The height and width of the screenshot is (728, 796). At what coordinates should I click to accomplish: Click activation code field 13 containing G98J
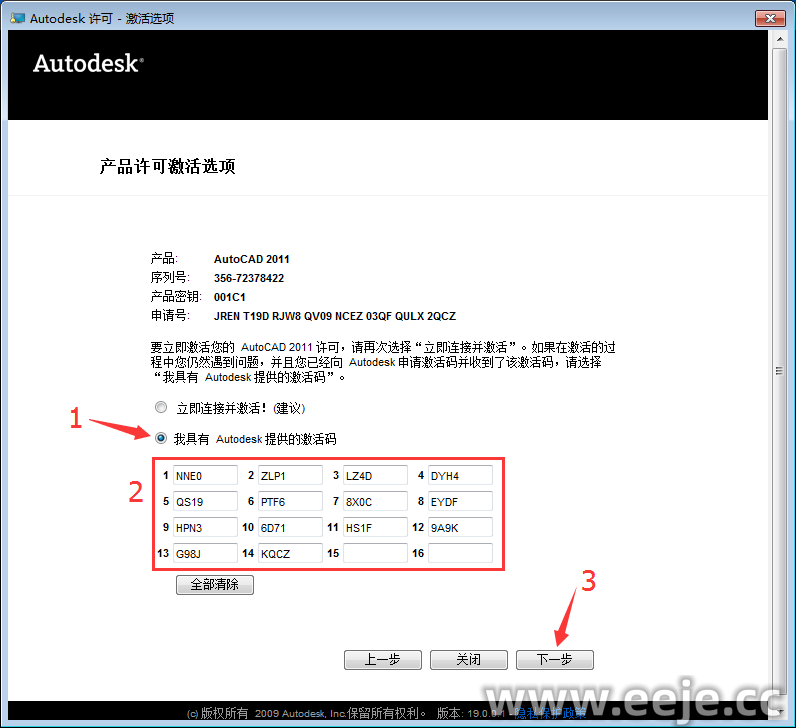205,553
